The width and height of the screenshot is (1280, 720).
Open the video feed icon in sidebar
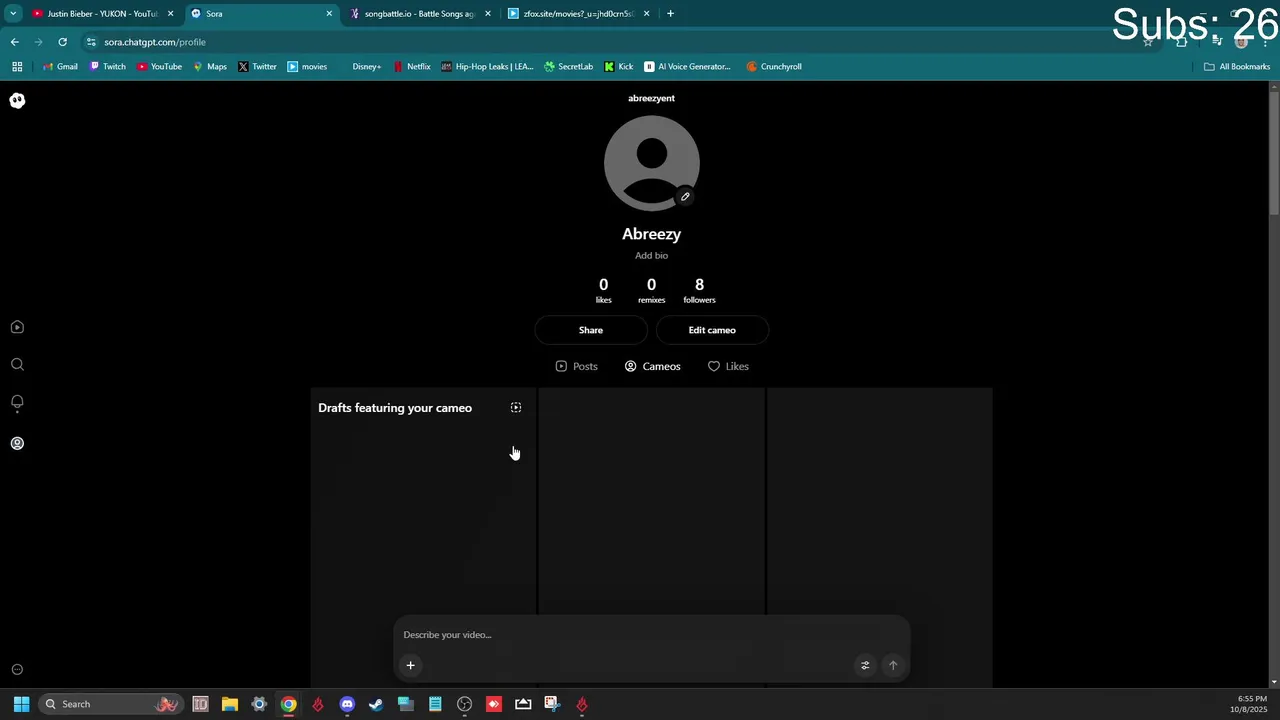point(17,327)
